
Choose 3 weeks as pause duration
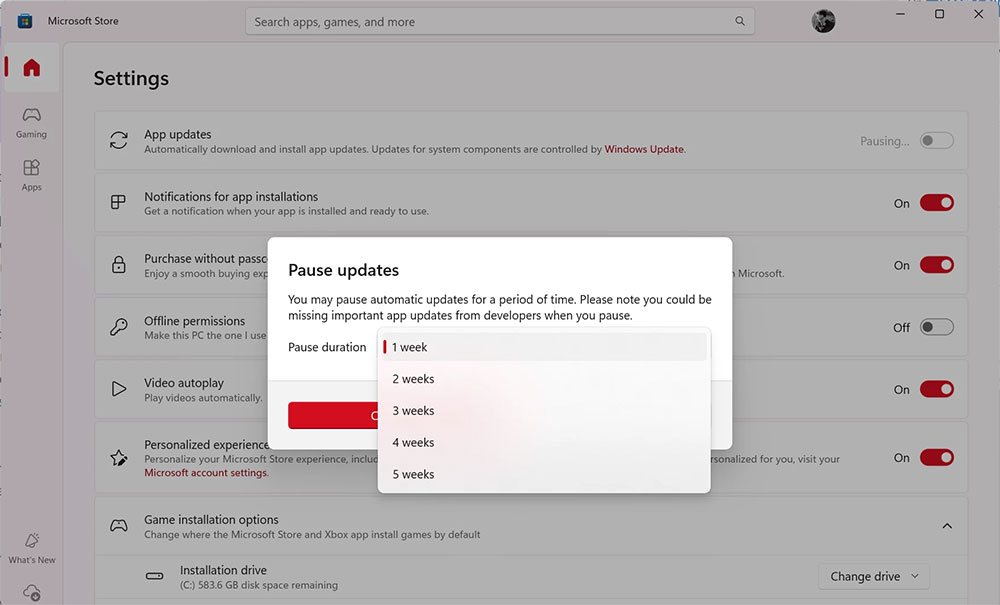click(412, 410)
